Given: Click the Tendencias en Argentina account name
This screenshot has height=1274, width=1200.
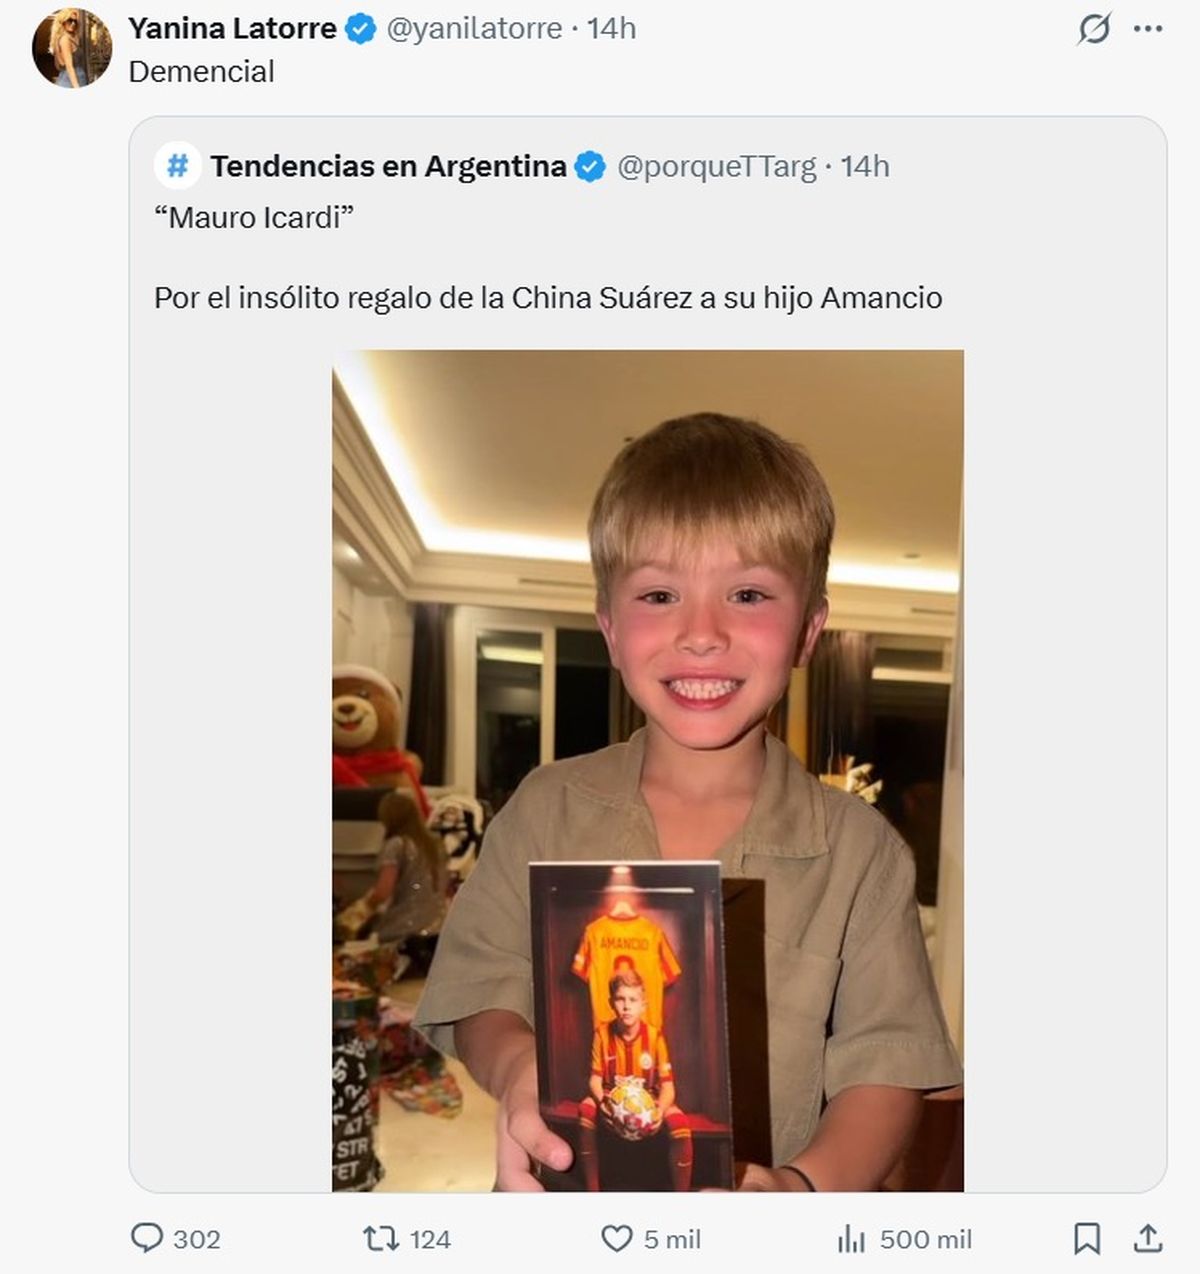Looking at the screenshot, I should [388, 166].
